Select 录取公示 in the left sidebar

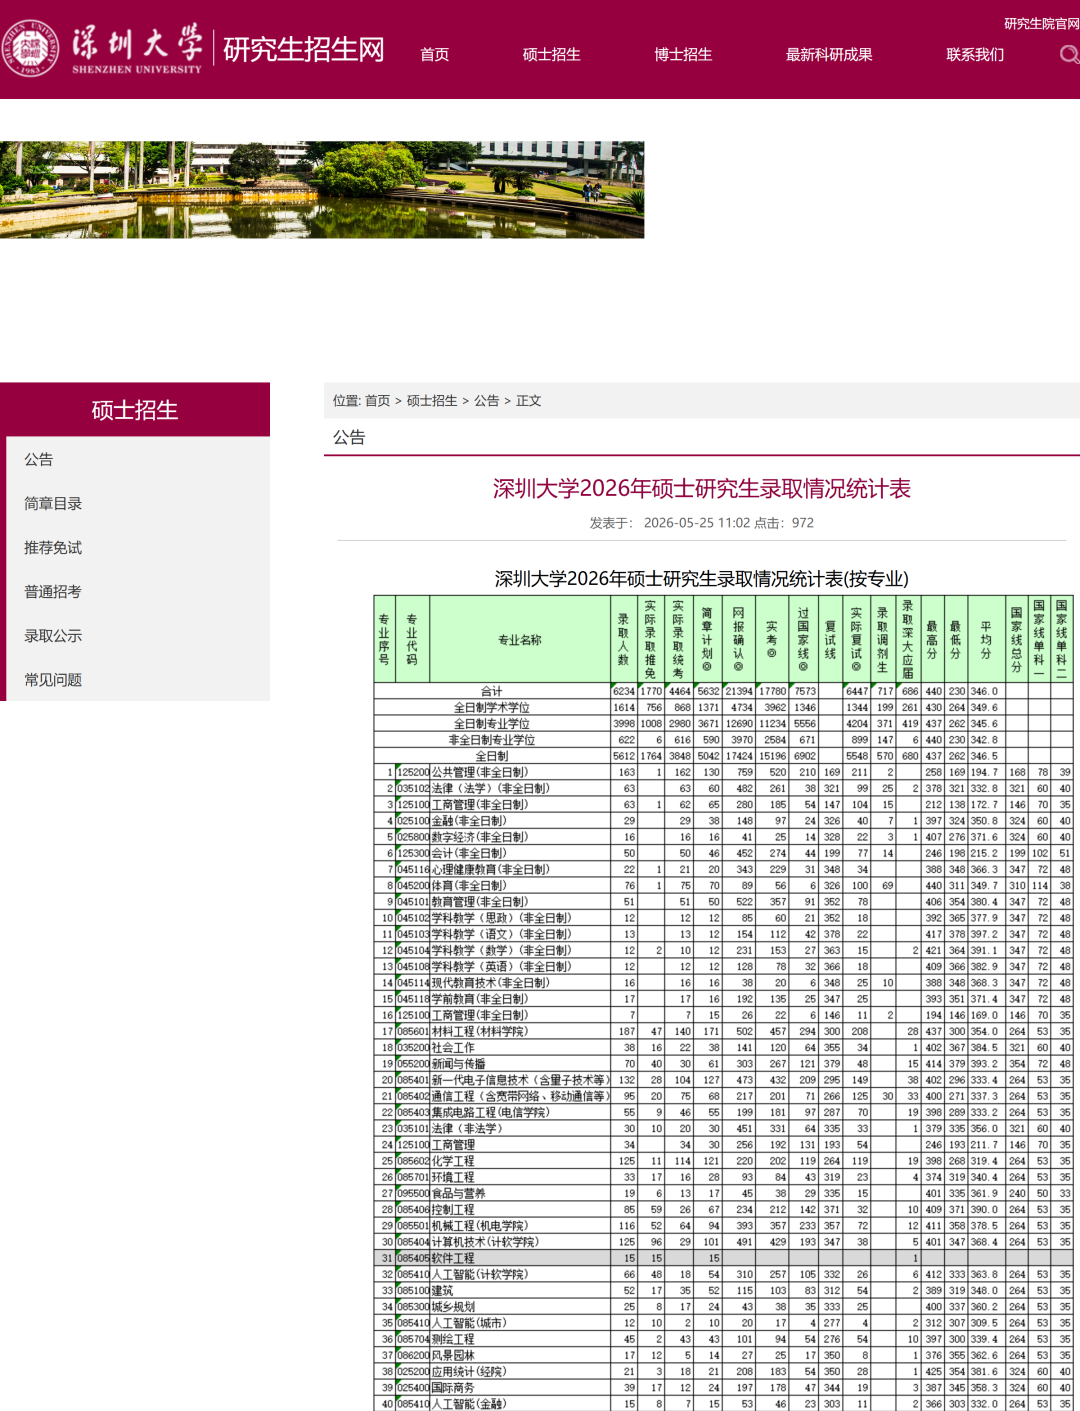[53, 635]
